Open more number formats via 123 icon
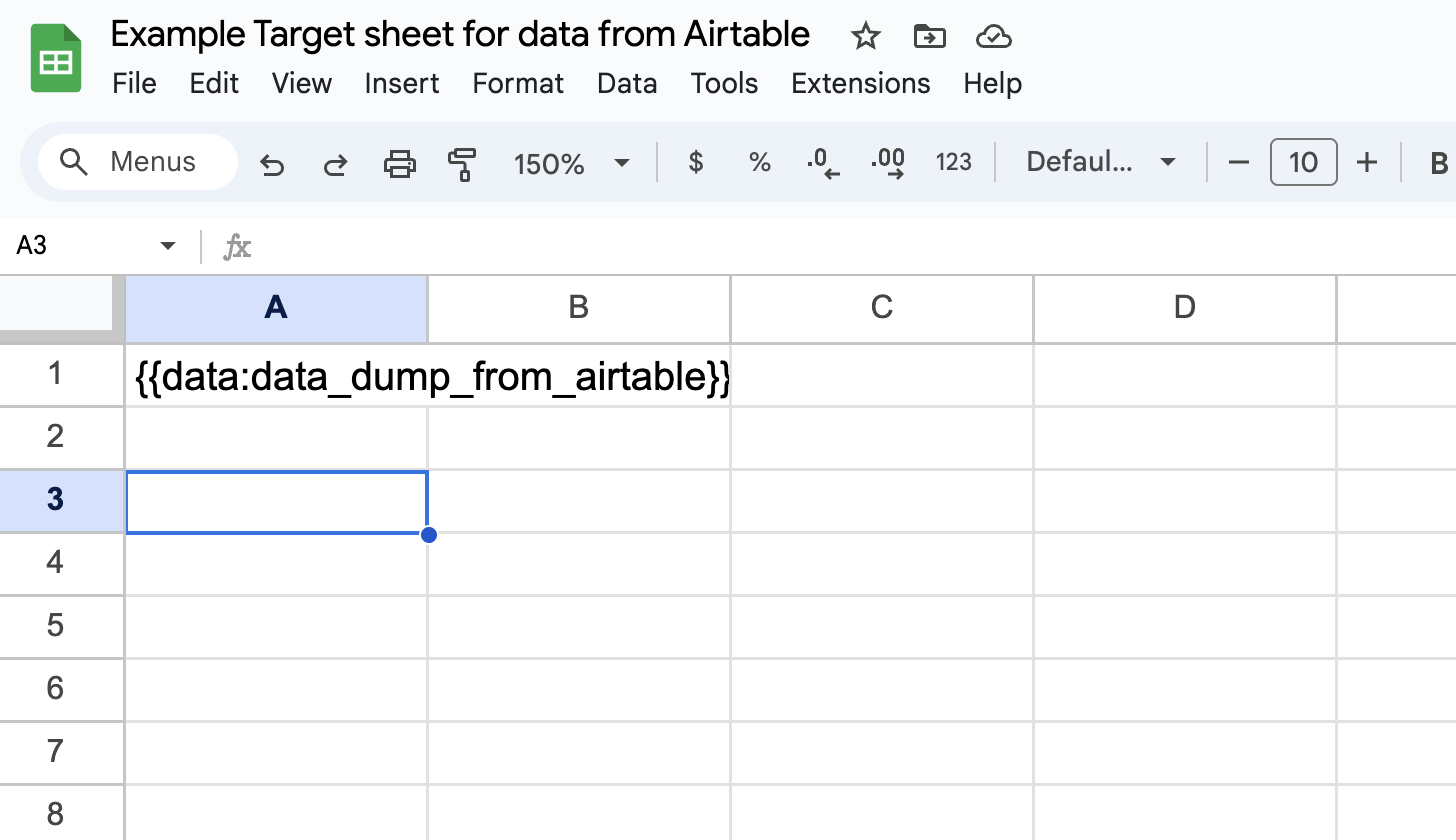Viewport: 1456px width, 840px height. coord(954,162)
